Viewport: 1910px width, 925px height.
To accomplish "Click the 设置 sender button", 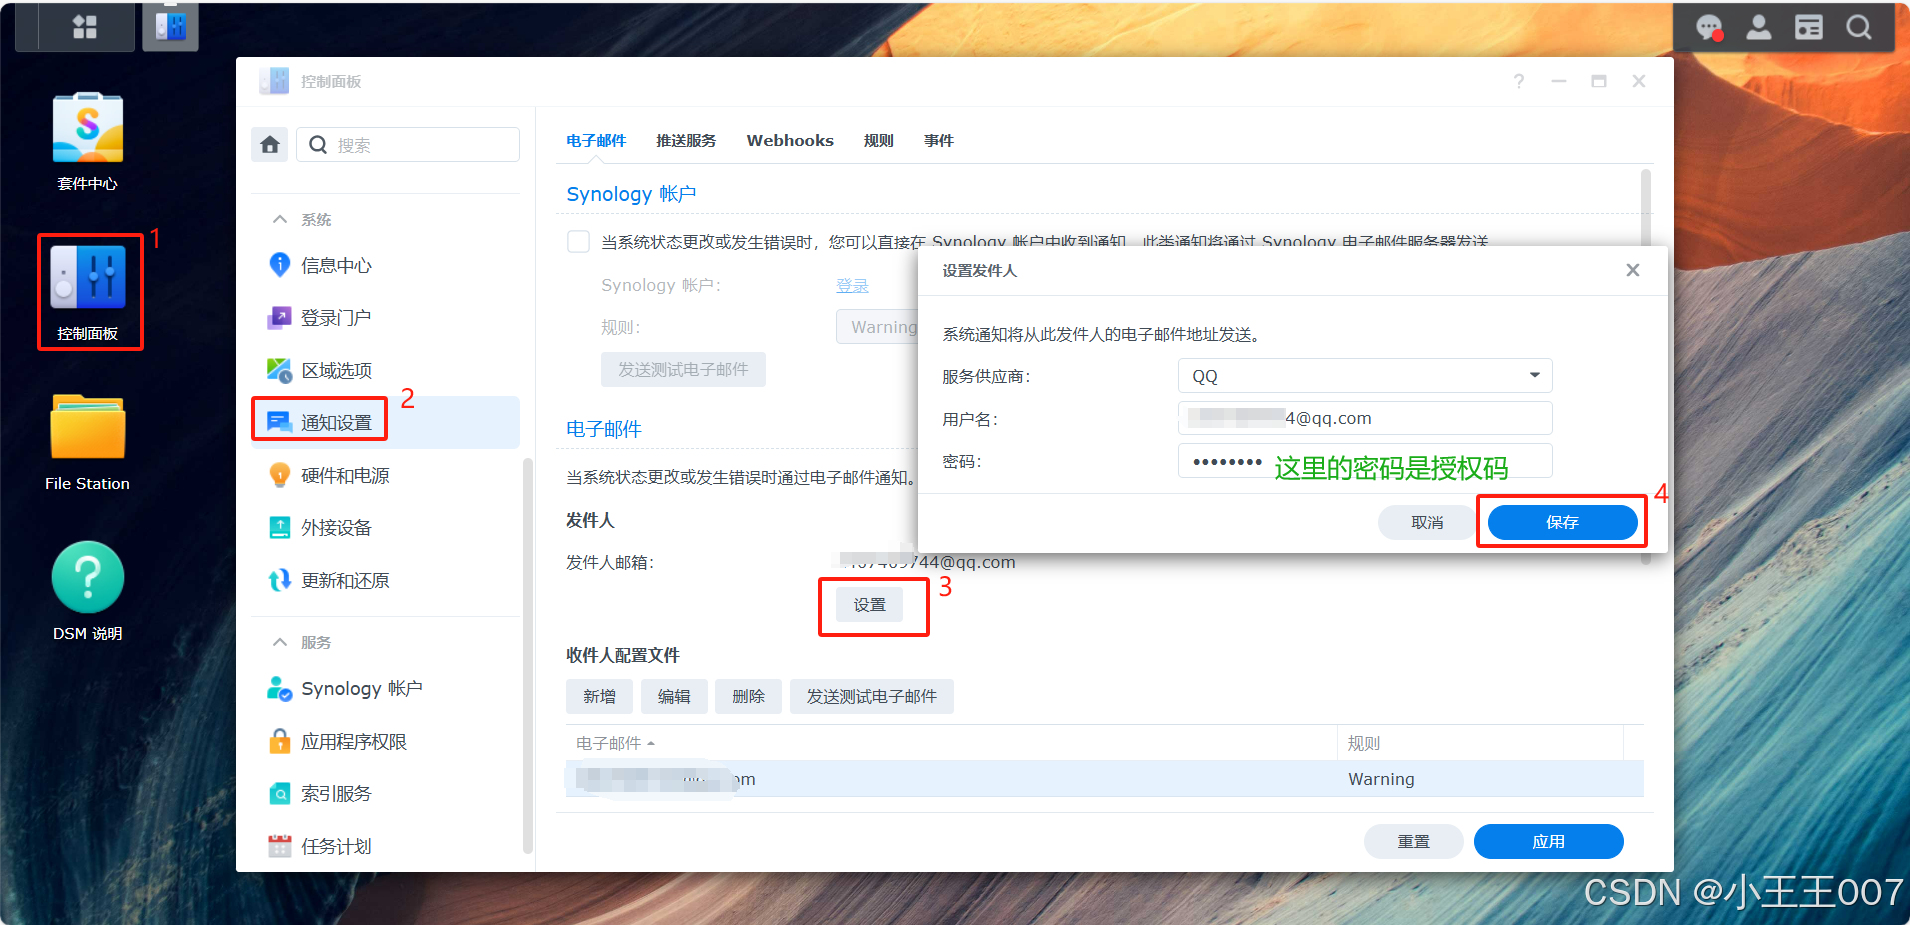I will pyautogui.click(x=870, y=605).
